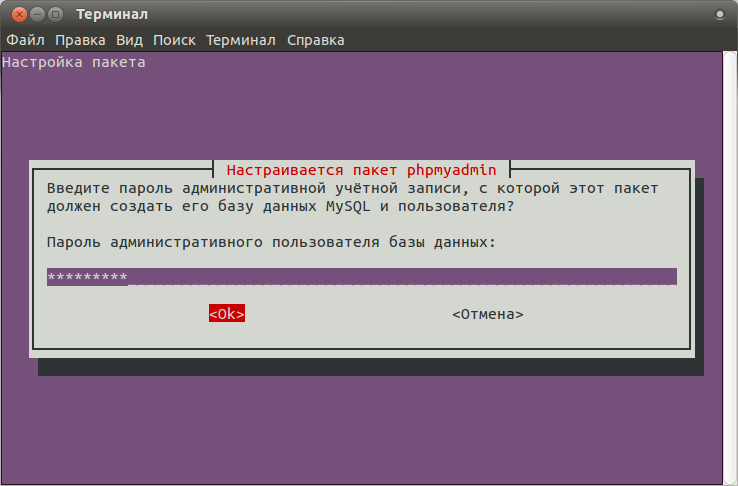The width and height of the screenshot is (738, 486).
Task: Cancel the dialog with the <Отмена> button
Action: tap(488, 314)
